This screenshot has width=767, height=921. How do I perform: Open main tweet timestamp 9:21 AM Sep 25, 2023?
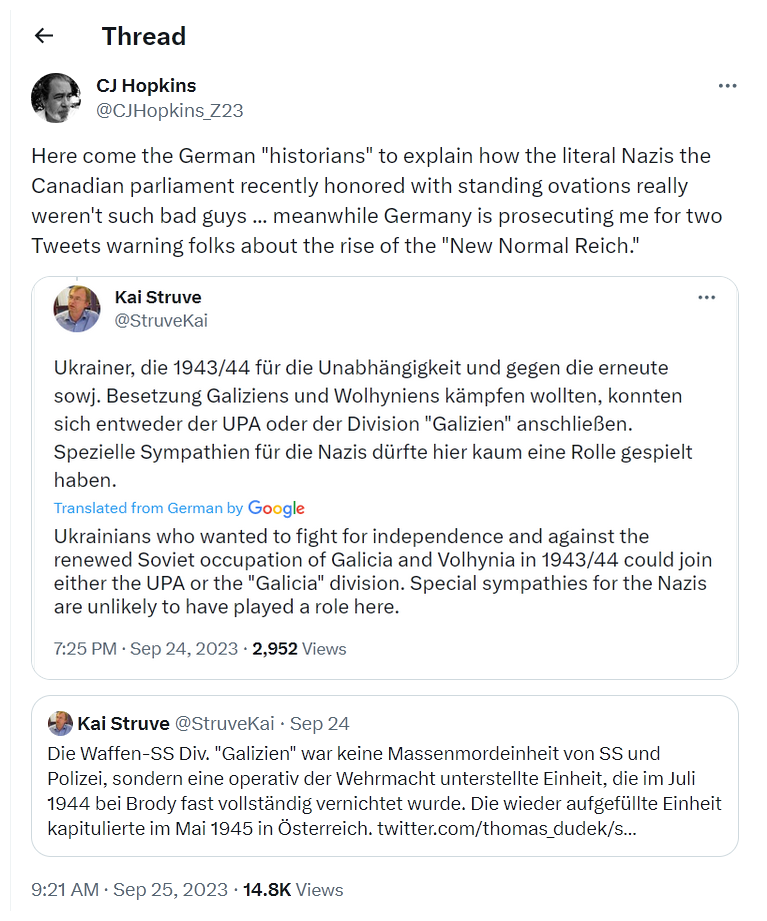pyautogui.click(x=129, y=889)
